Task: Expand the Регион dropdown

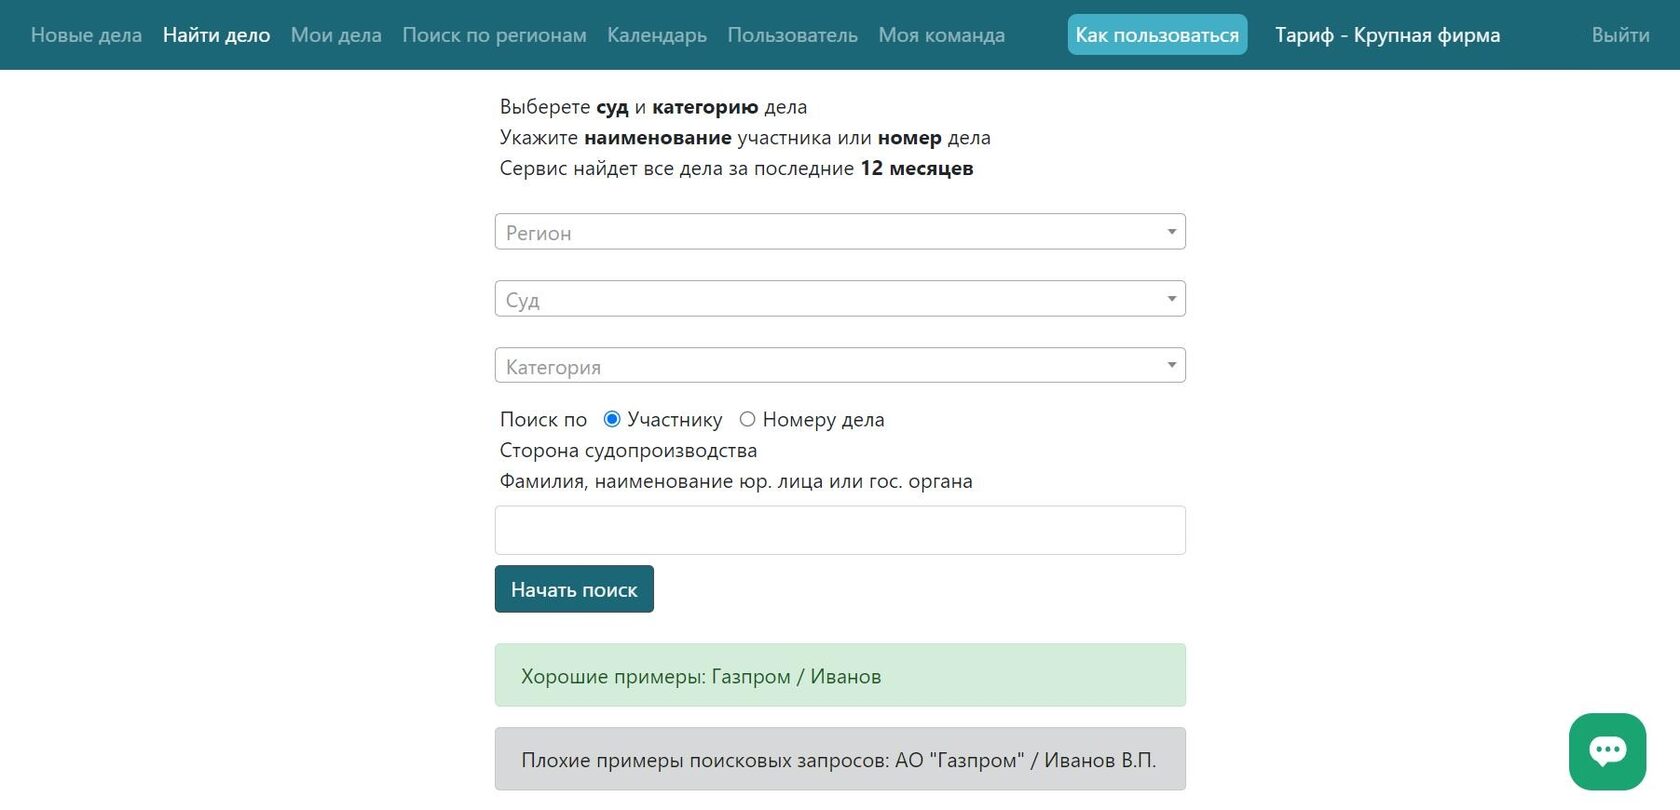Action: (840, 232)
